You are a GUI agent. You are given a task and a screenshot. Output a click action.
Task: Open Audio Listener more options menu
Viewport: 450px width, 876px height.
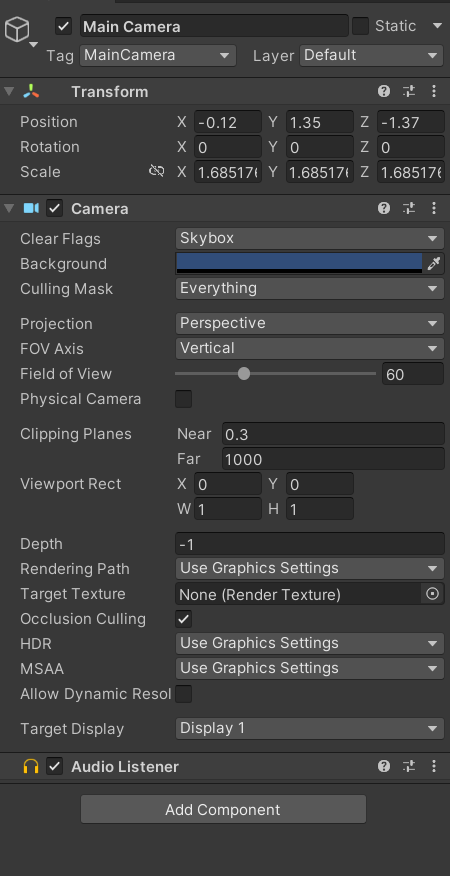point(434,766)
